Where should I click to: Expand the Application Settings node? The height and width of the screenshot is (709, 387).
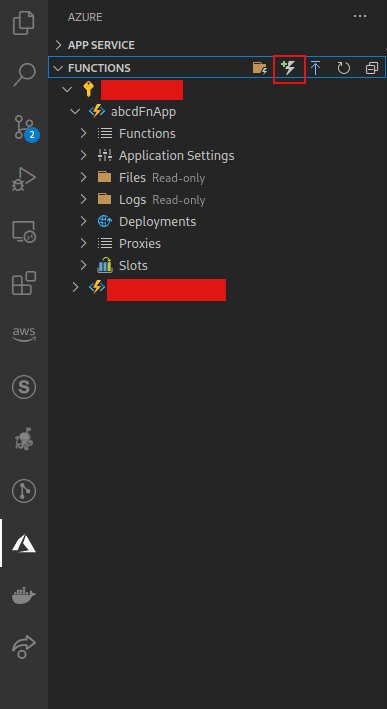pyautogui.click(x=83, y=156)
